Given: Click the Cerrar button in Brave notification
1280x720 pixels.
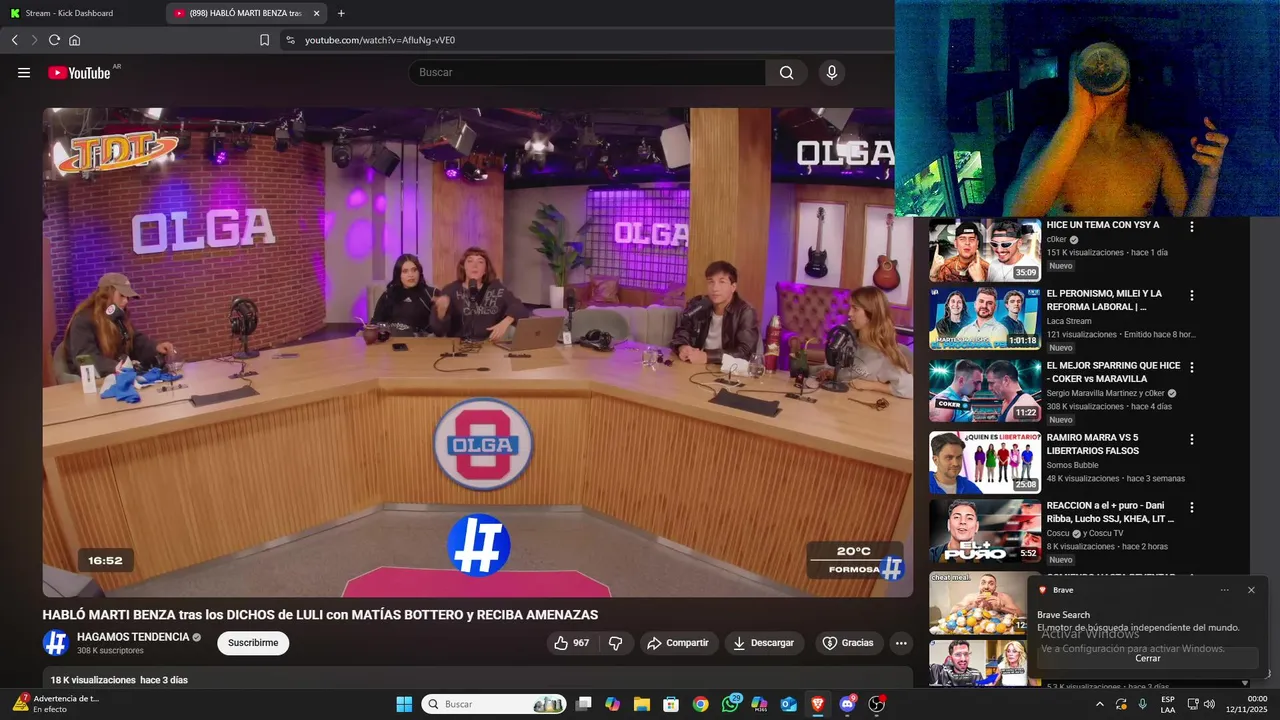Looking at the screenshot, I should (1148, 658).
